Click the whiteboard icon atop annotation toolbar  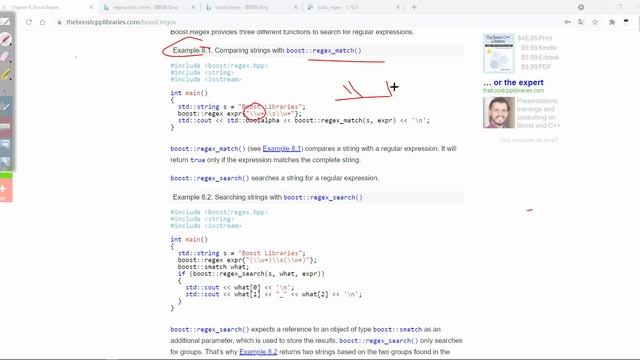click(5, 22)
